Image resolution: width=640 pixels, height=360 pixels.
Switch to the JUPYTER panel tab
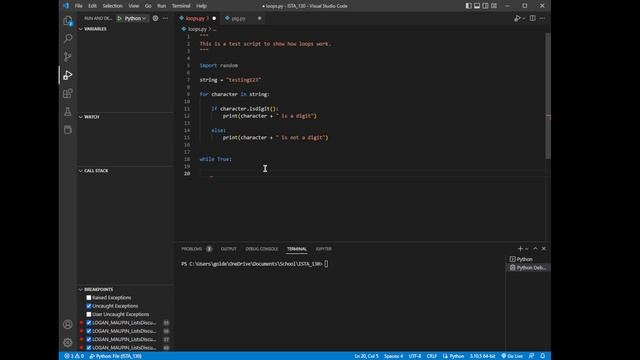(x=323, y=249)
